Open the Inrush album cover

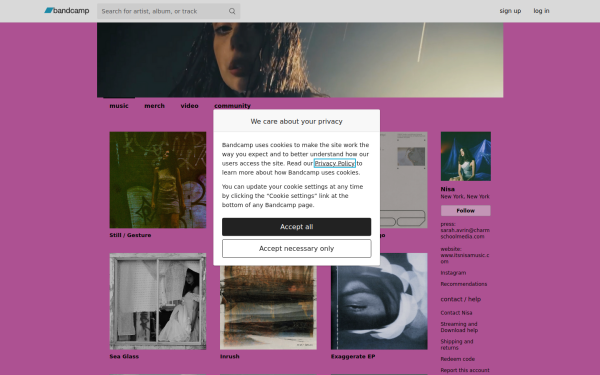pyautogui.click(x=268, y=307)
